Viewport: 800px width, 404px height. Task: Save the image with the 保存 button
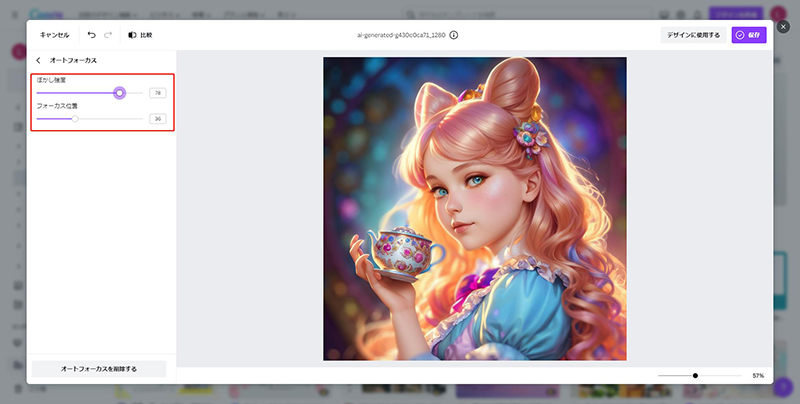click(x=749, y=35)
